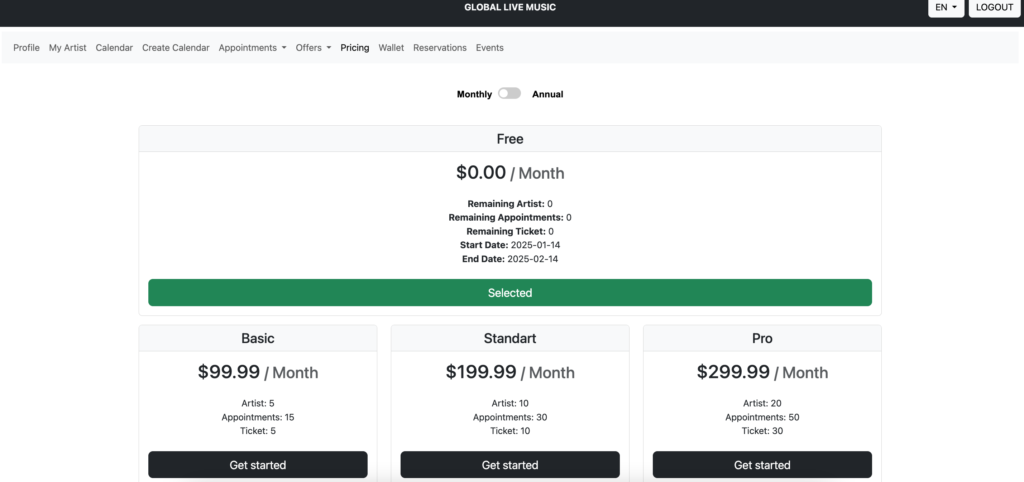Click the Monthly billing label
The height and width of the screenshot is (482, 1024).
(474, 95)
